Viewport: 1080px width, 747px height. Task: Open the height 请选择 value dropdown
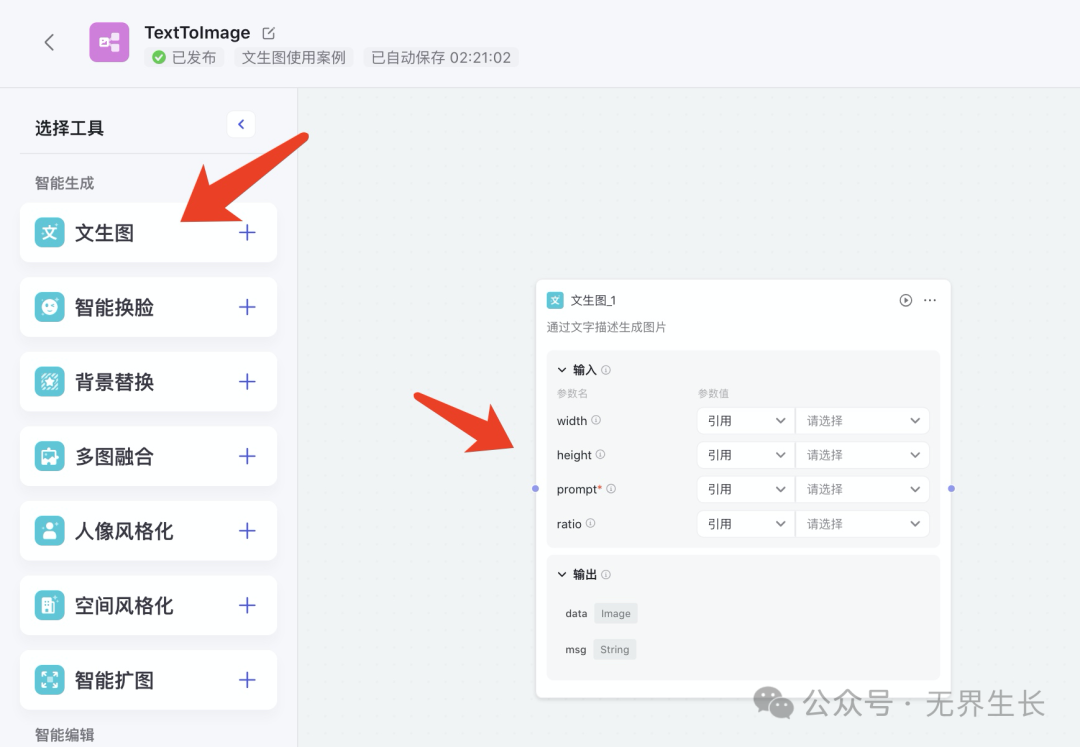(862, 455)
